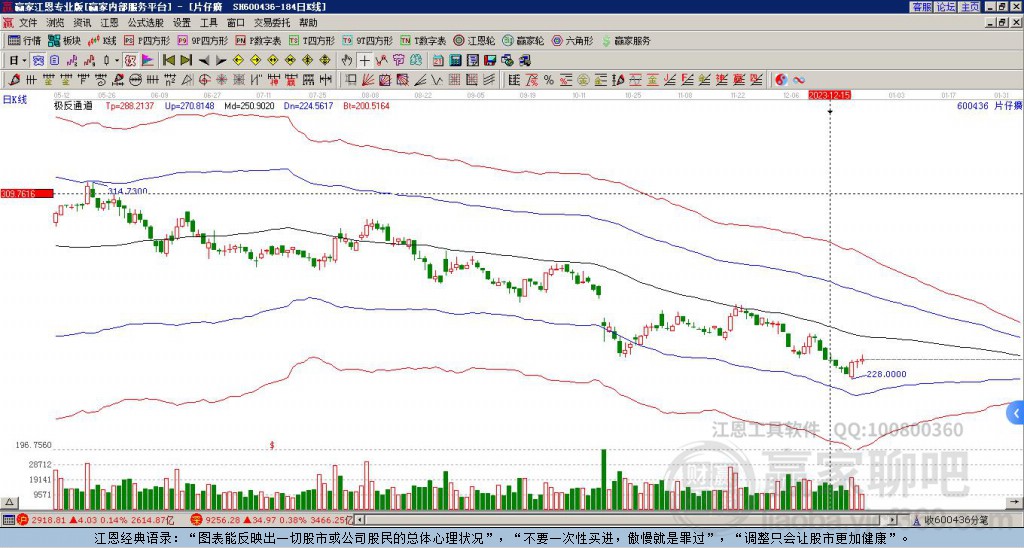Click the 收600436分笔 status entry

(951, 520)
